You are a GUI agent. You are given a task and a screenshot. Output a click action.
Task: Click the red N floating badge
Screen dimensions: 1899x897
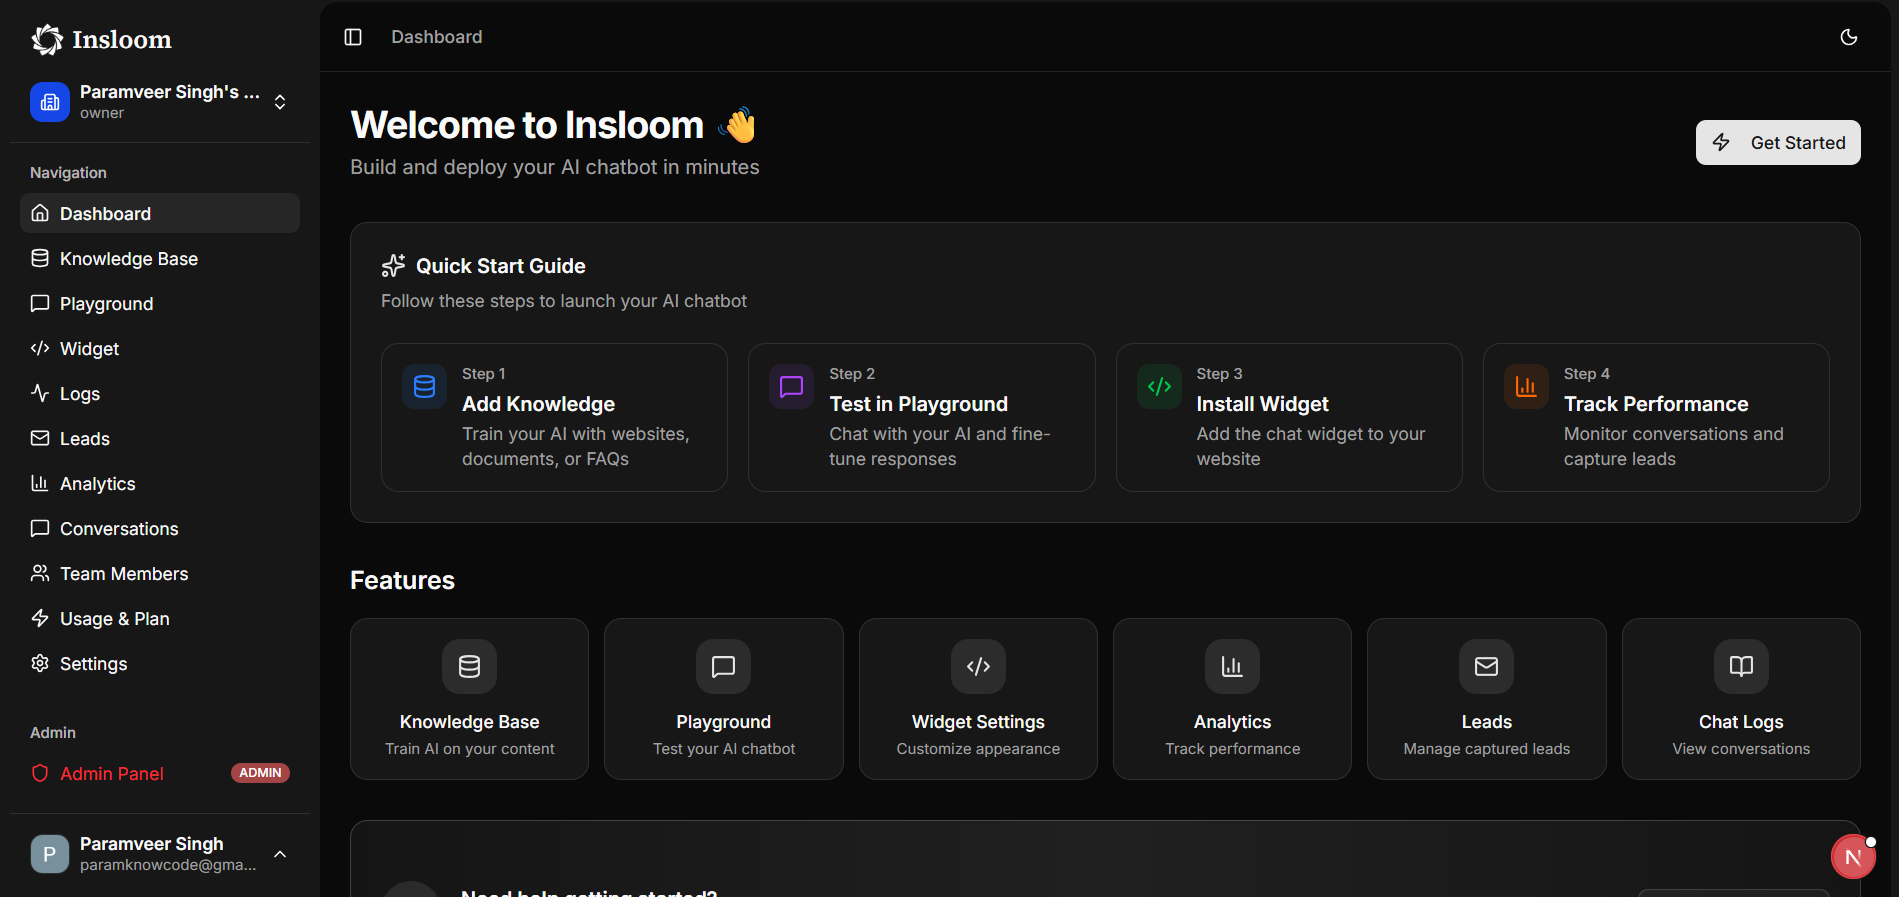click(1853, 857)
